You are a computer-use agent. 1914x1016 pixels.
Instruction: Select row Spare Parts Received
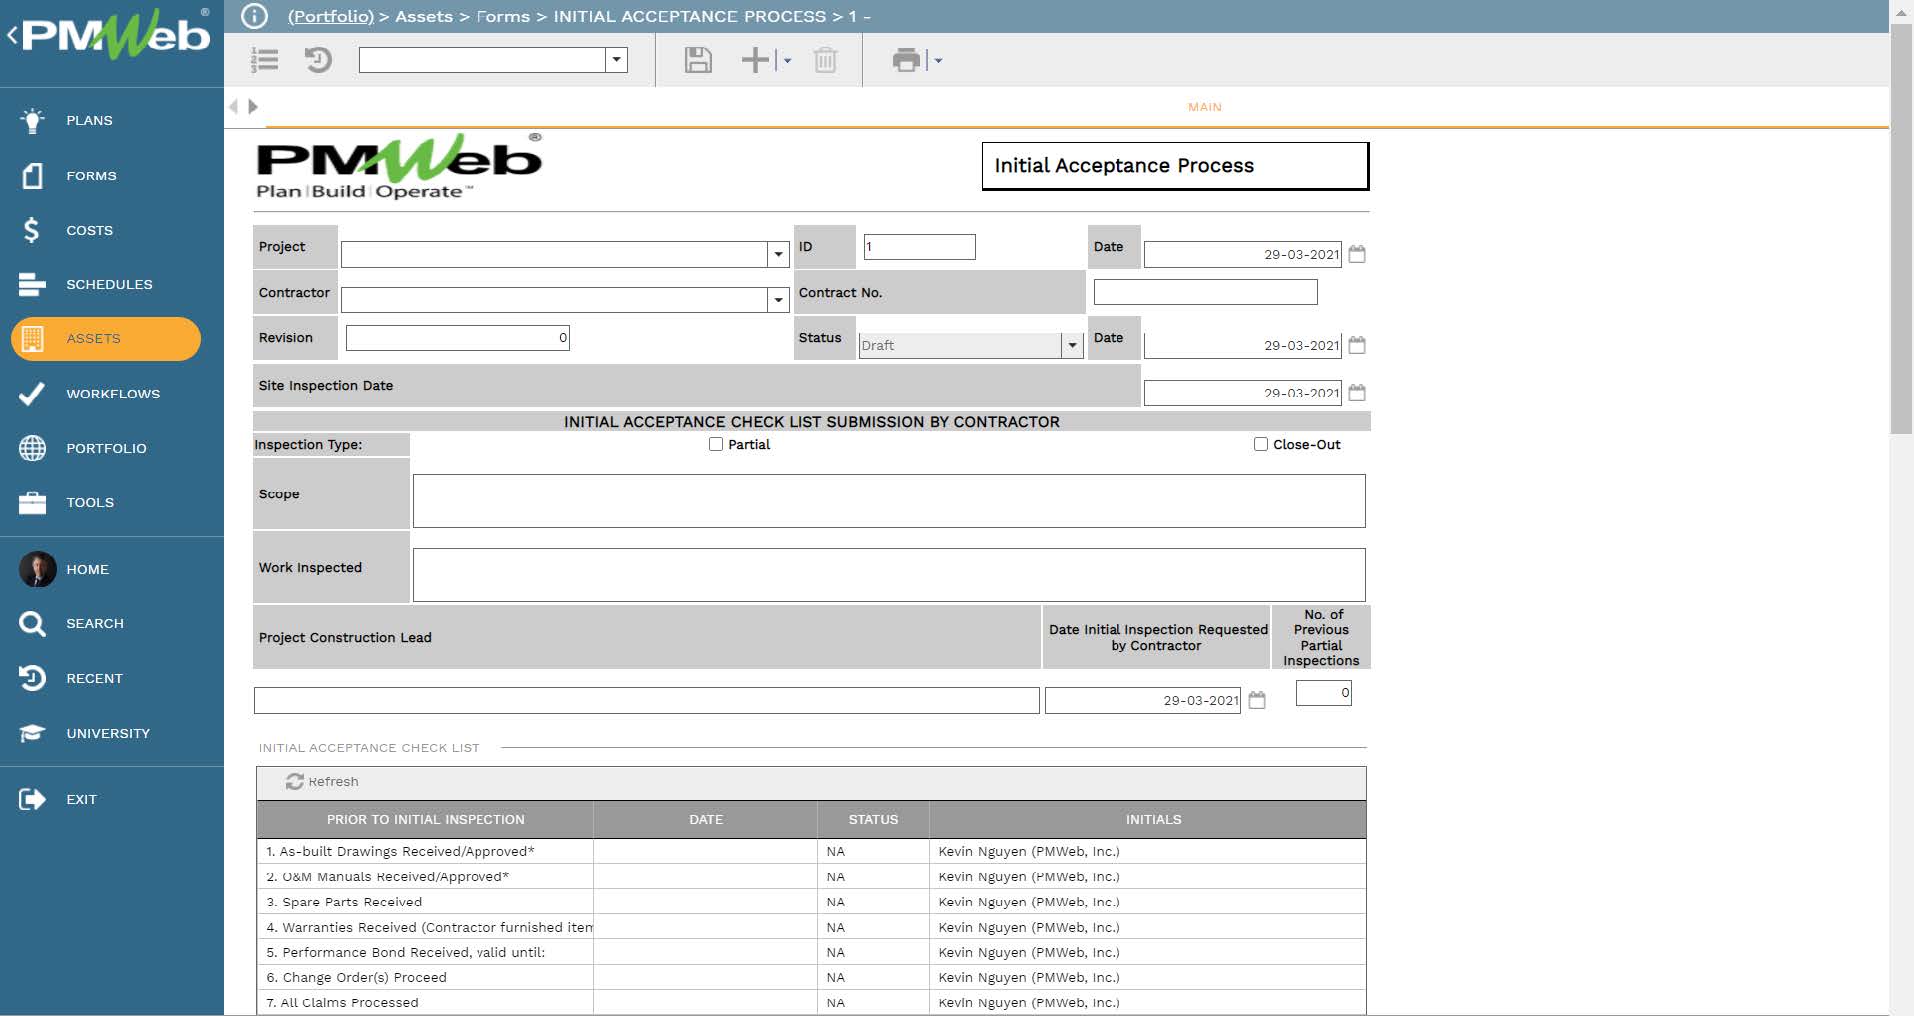(811, 901)
